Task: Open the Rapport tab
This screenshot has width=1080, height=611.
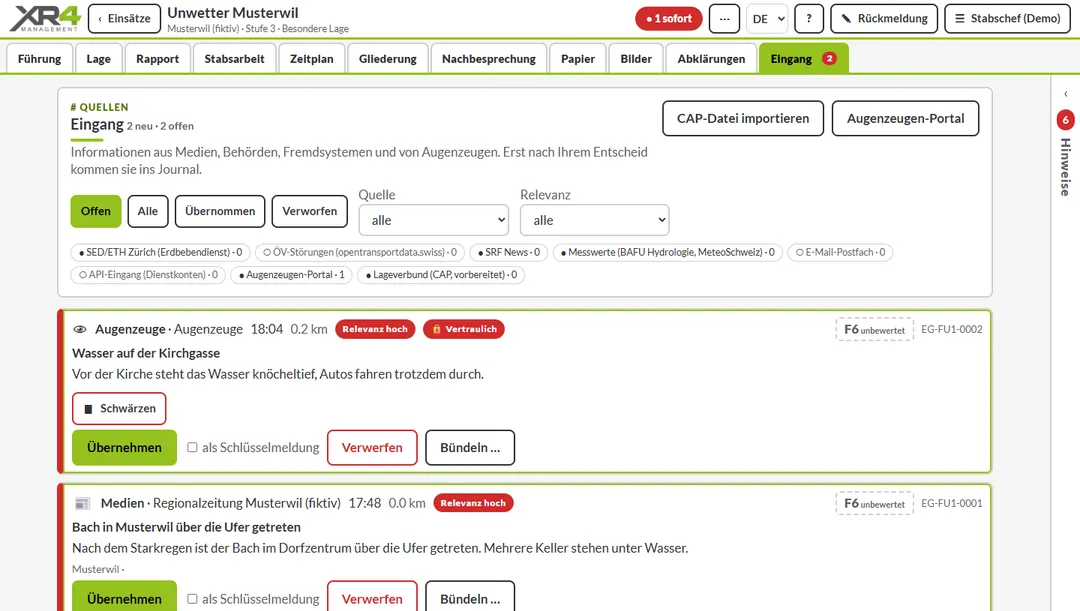Action: tap(158, 59)
